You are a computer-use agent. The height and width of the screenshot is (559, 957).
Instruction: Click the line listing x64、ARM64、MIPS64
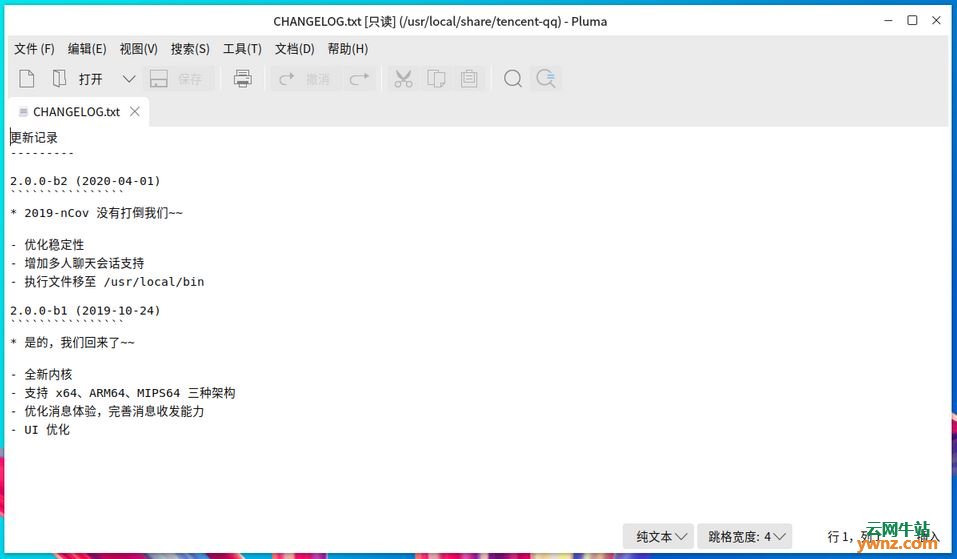(123, 392)
